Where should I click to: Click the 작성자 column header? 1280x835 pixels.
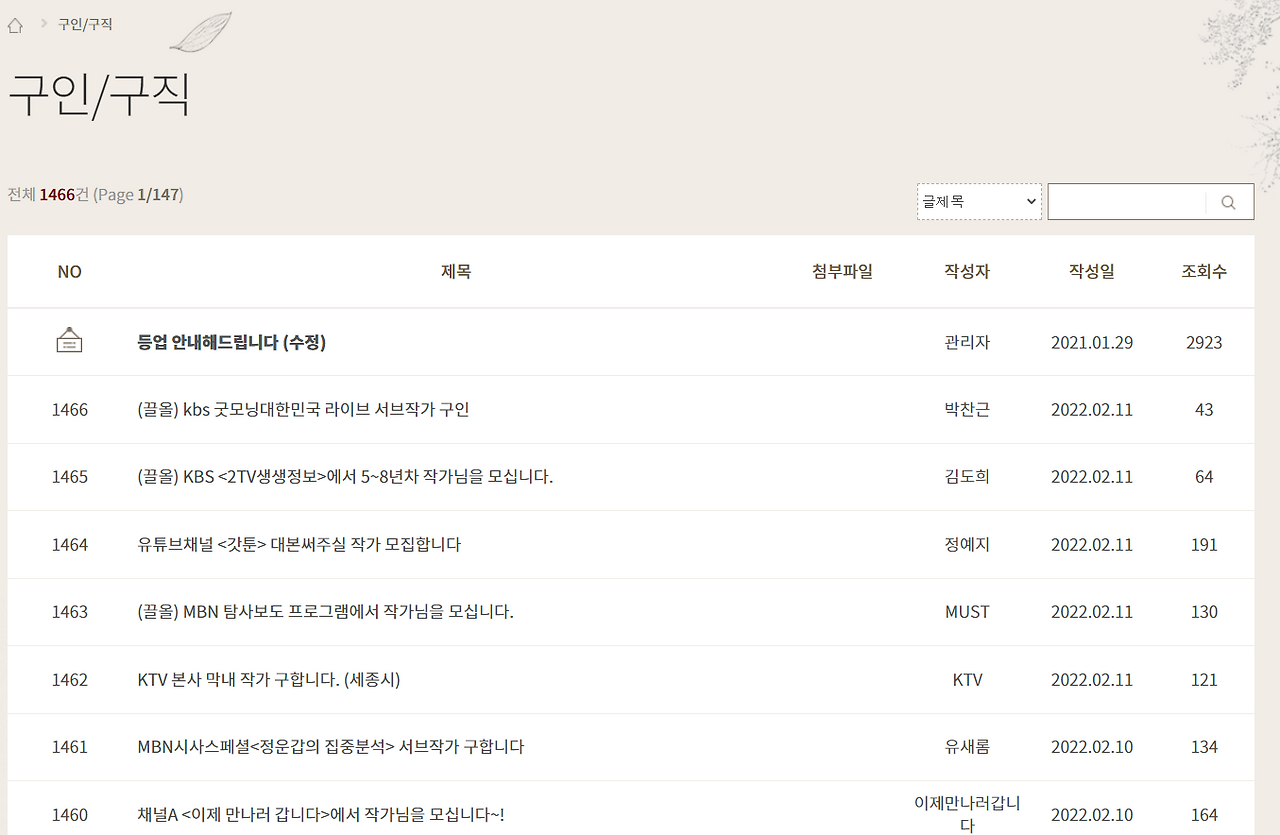(x=967, y=272)
